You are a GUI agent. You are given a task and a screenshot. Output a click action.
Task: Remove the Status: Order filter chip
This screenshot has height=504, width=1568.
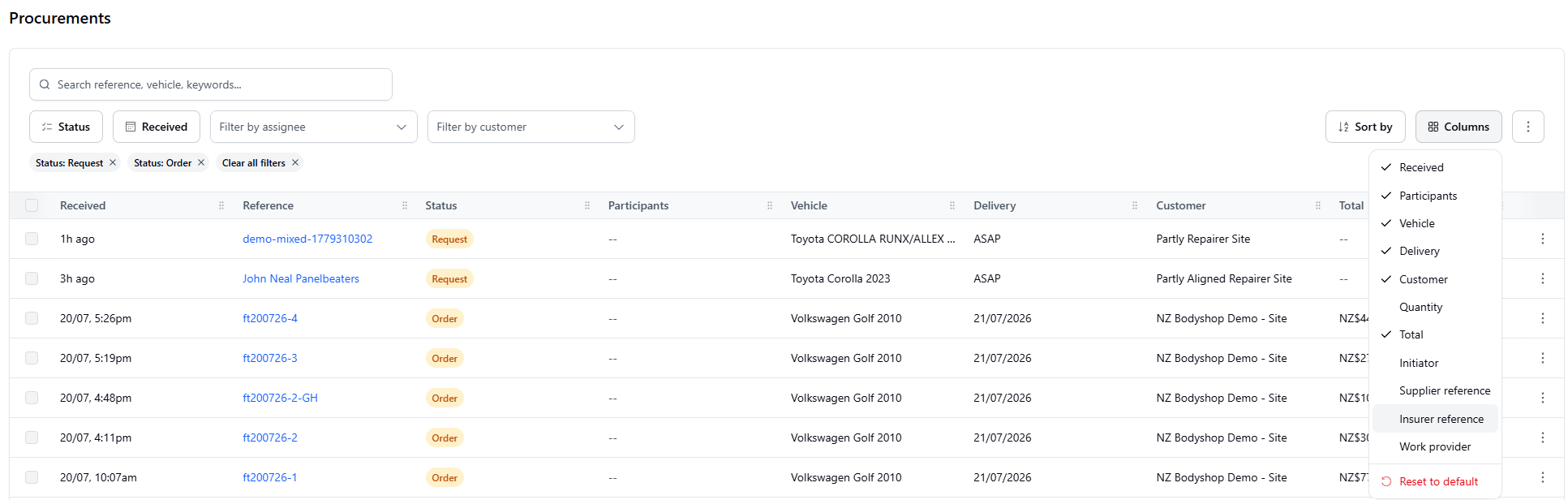coord(201,163)
